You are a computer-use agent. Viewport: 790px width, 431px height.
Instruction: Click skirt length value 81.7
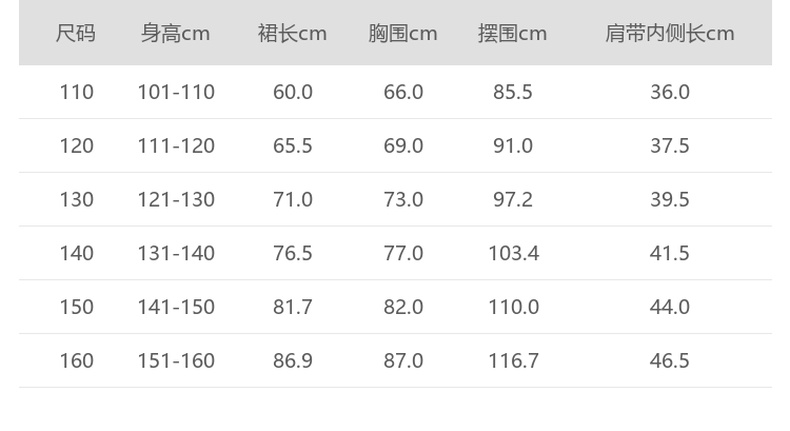click(x=292, y=307)
